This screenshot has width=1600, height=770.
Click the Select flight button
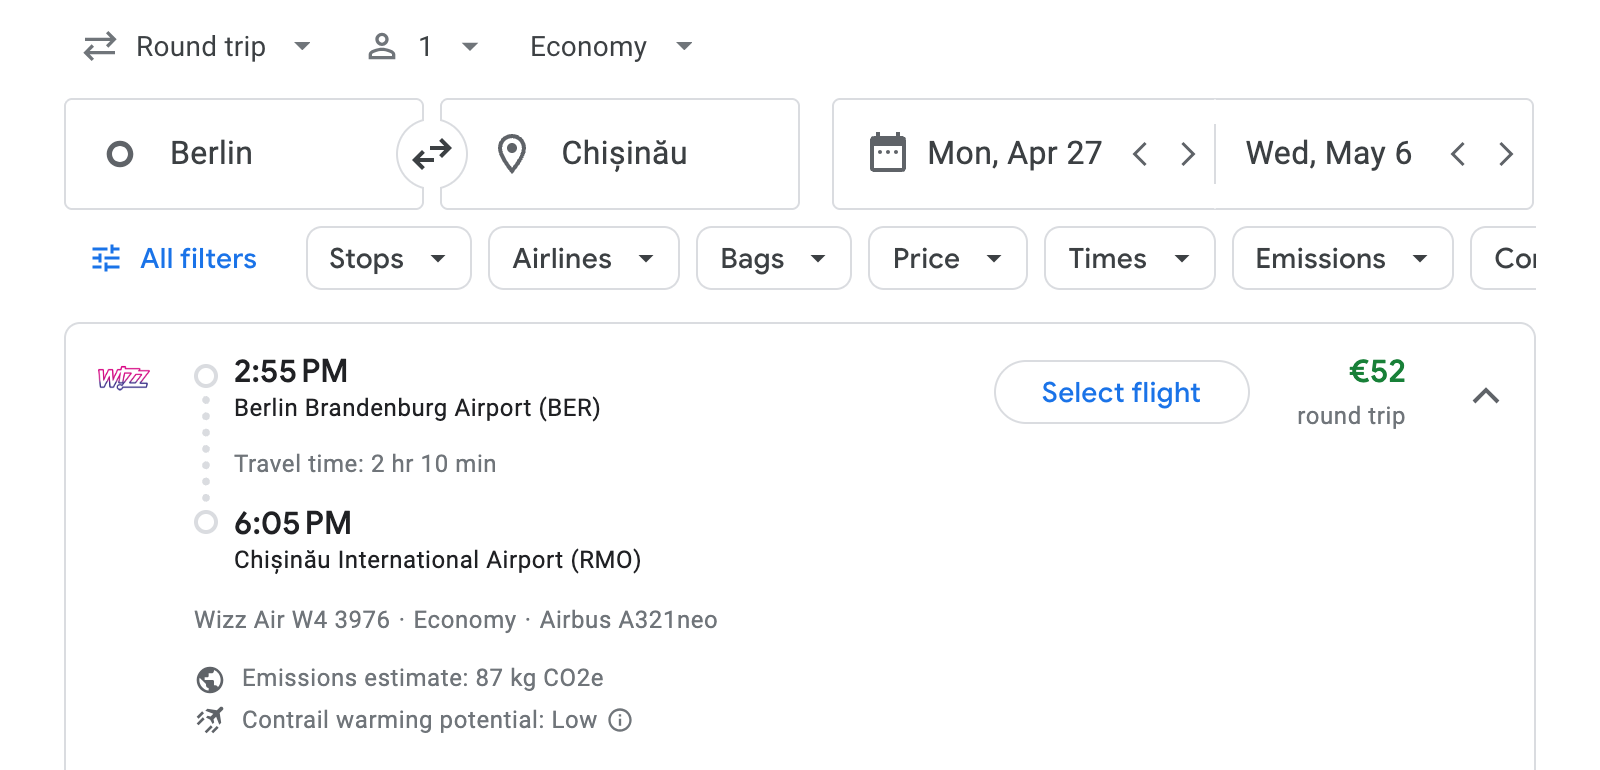pos(1121,392)
